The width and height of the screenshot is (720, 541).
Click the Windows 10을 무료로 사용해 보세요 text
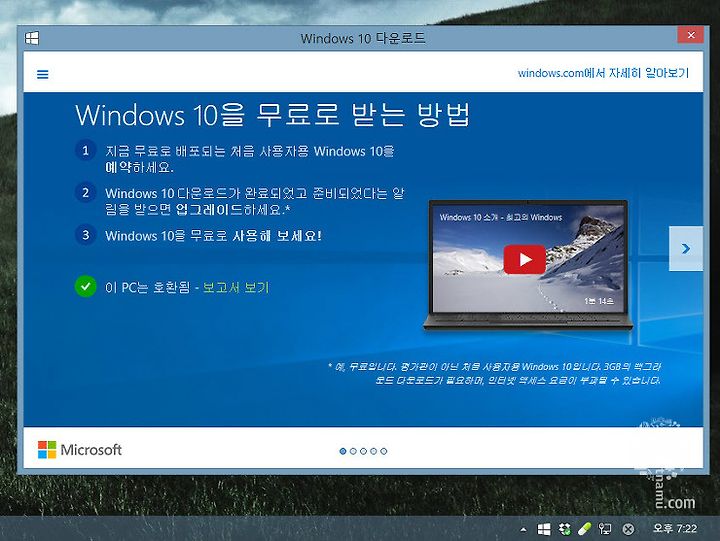click(214, 236)
